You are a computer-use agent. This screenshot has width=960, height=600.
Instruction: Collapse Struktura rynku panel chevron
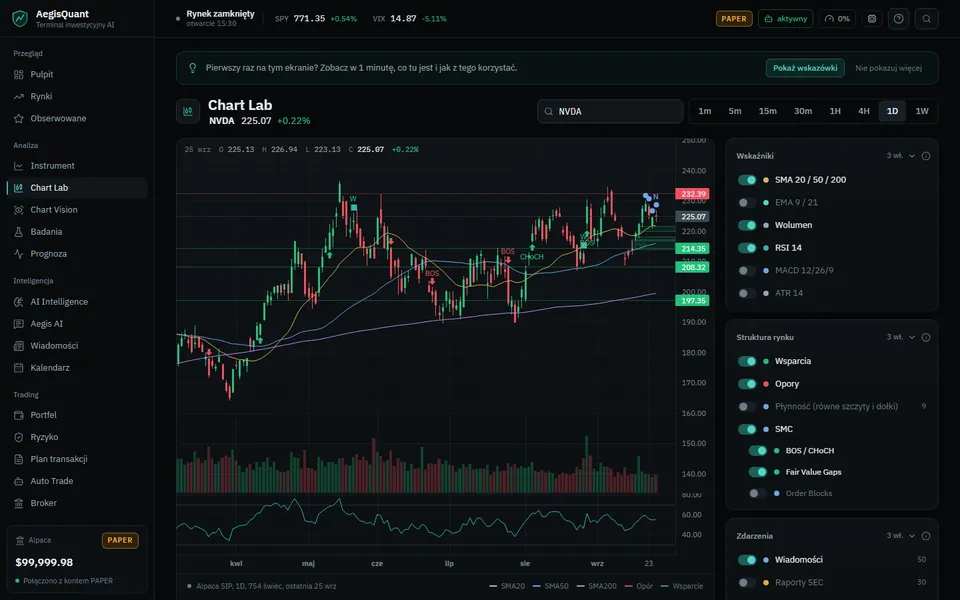tap(912, 337)
